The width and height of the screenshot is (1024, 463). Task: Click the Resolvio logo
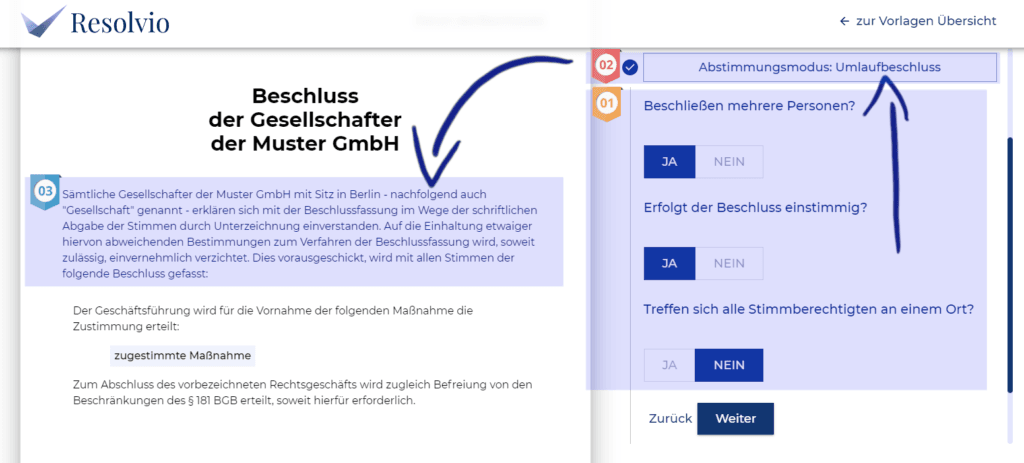pyautogui.click(x=95, y=21)
